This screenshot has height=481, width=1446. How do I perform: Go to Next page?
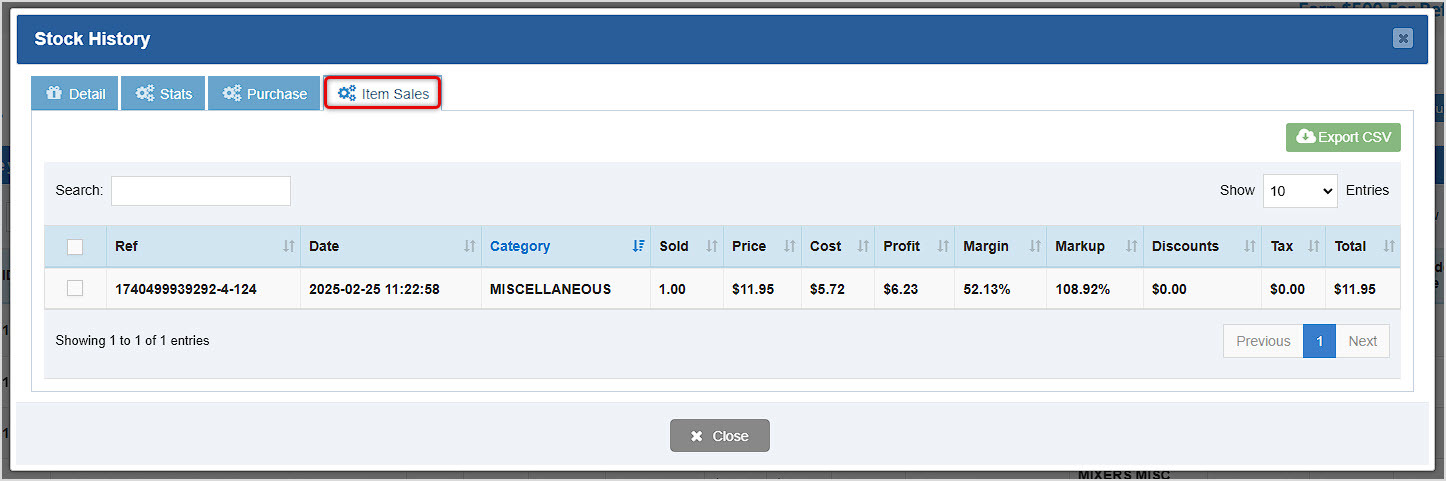coord(1362,341)
